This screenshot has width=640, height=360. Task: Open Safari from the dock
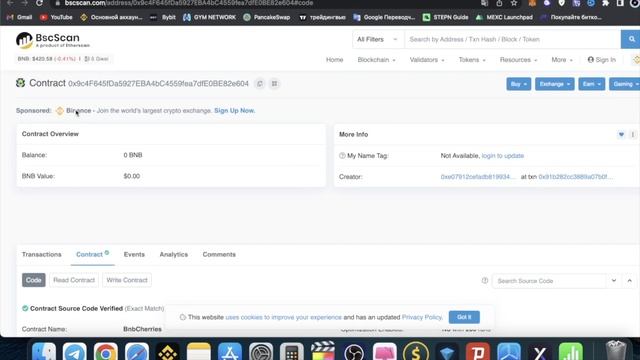tap(137, 352)
